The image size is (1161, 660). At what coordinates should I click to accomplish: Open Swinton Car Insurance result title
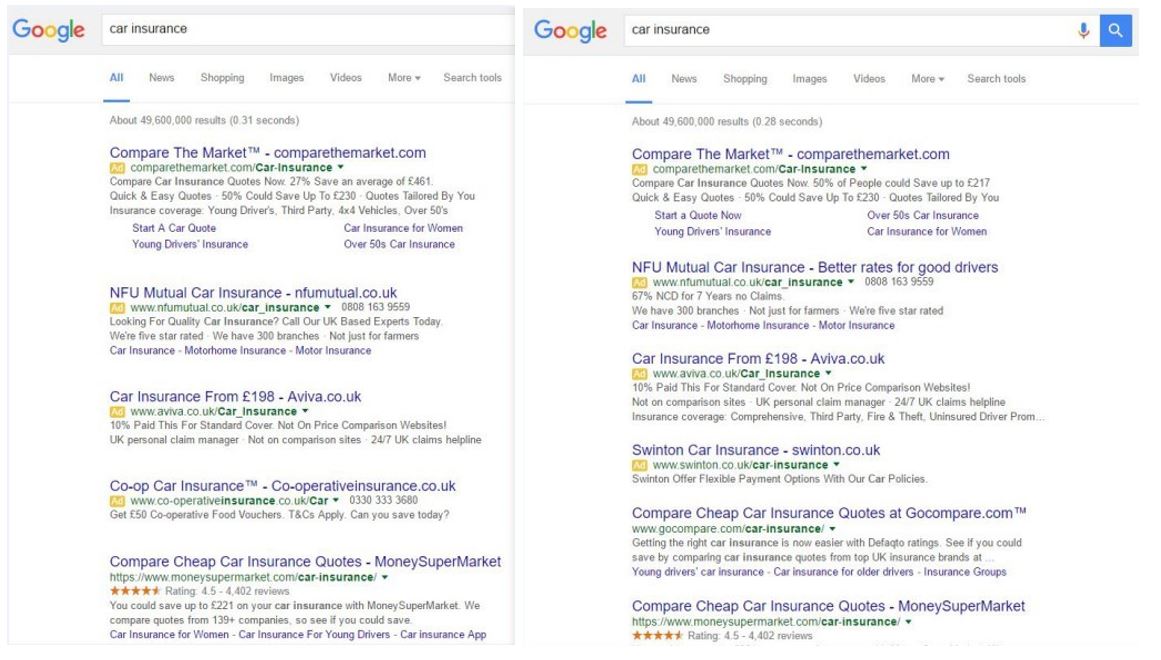(x=756, y=450)
